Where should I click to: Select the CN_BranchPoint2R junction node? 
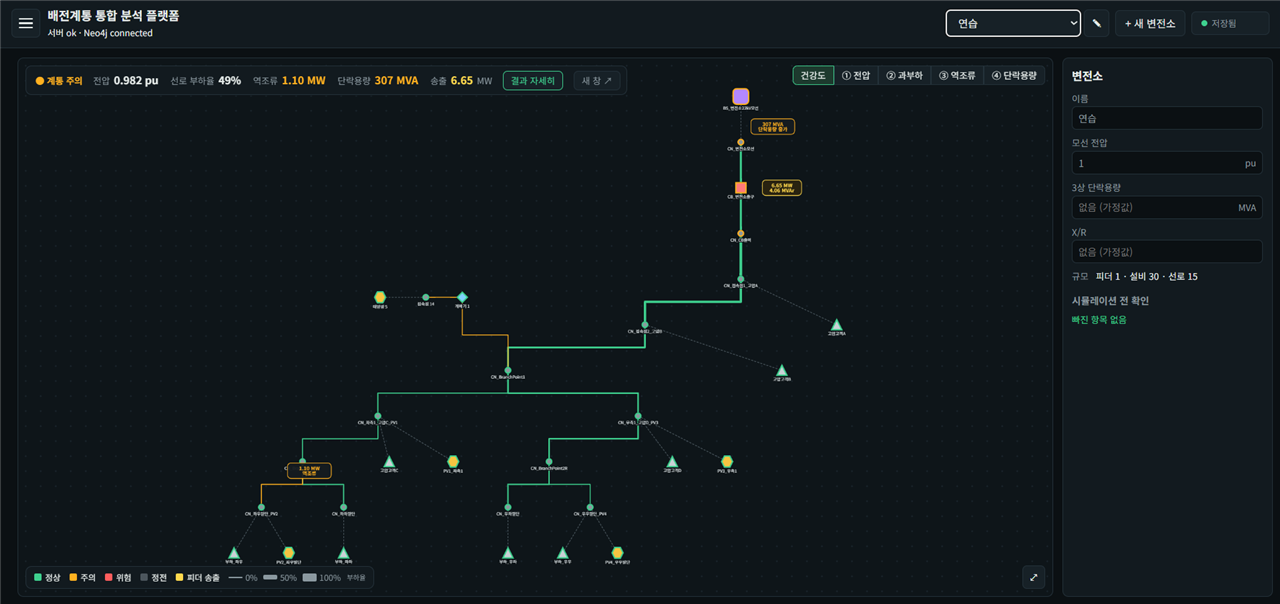pyautogui.click(x=549, y=462)
